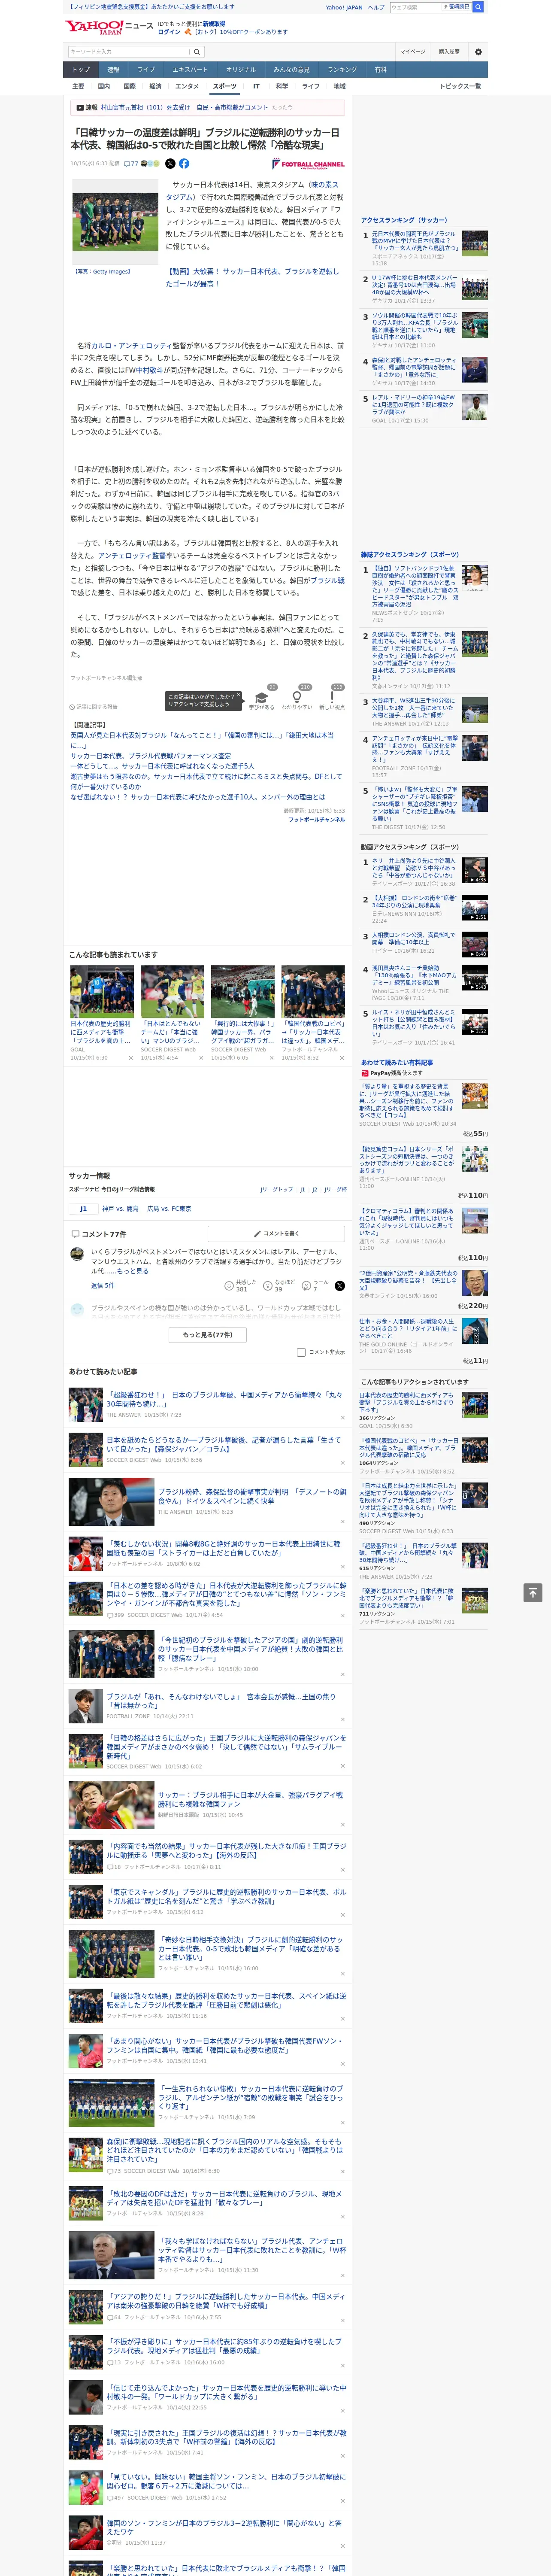Open related link サッカー日本代表、ブラジル代表戦パフォーマンス査定
Screen dimensions: 551x2576
pos(150,756)
